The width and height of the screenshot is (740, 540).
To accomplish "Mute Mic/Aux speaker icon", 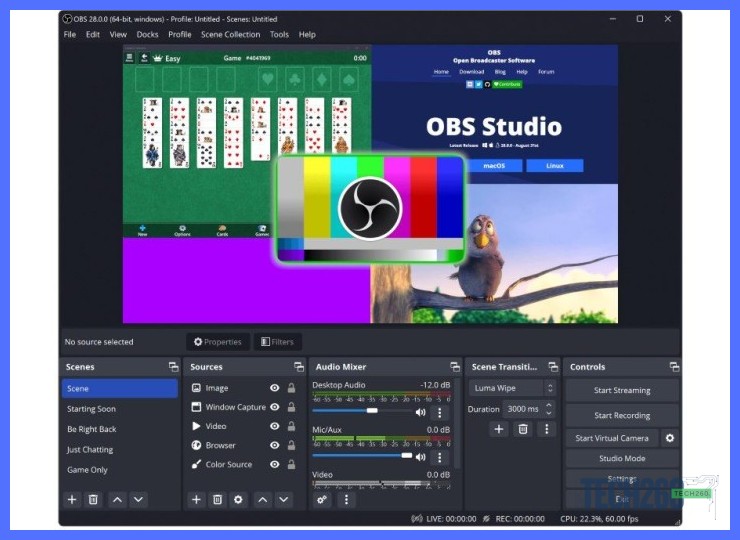I will (420, 457).
